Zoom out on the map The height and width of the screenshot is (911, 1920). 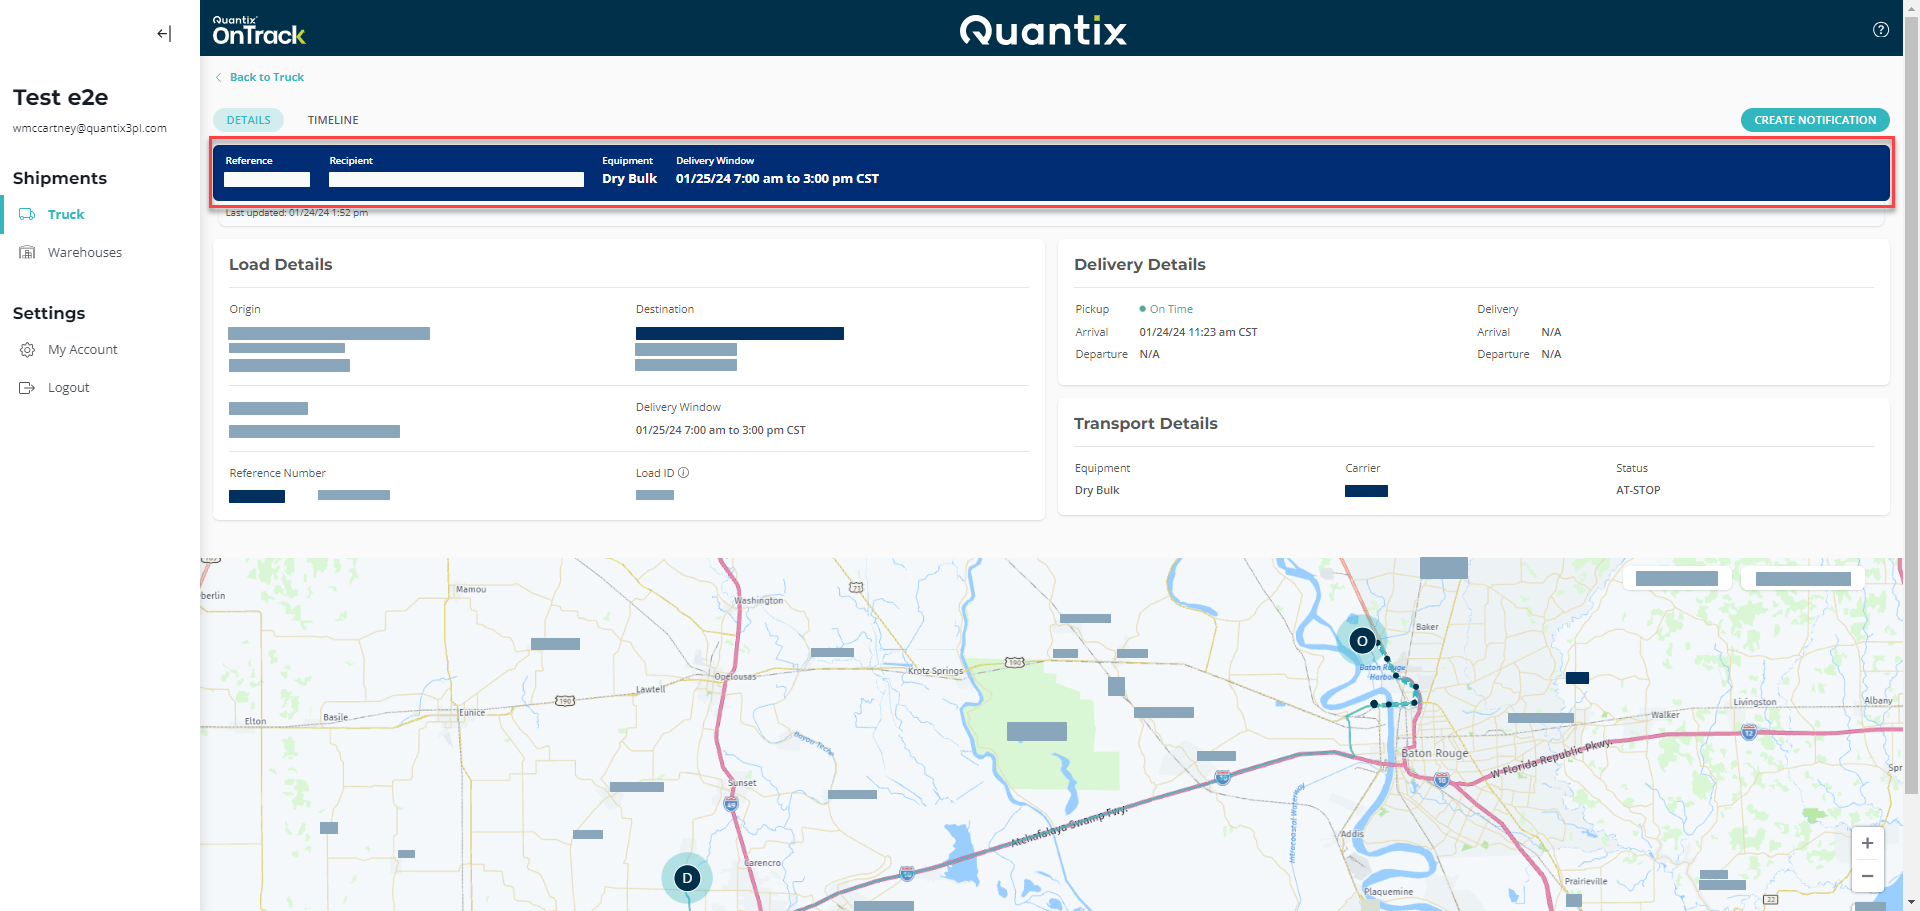pyautogui.click(x=1867, y=876)
